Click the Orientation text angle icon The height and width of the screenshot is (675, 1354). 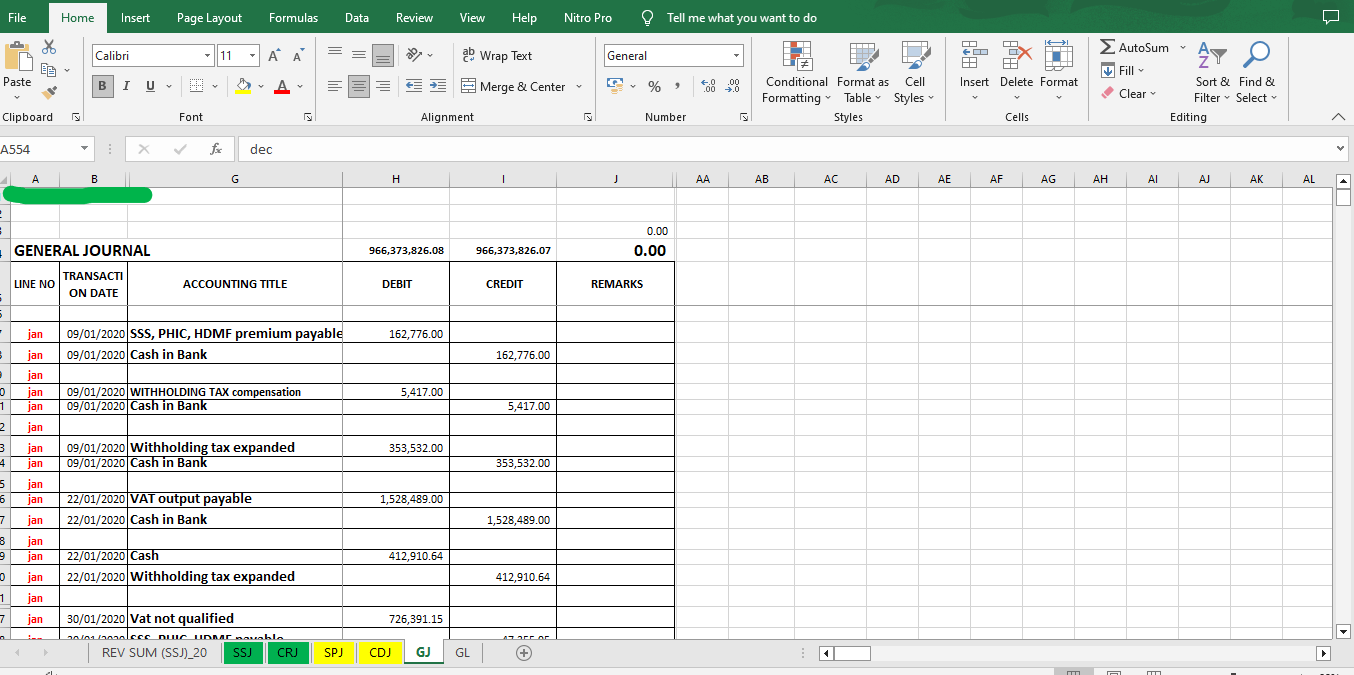click(x=415, y=55)
